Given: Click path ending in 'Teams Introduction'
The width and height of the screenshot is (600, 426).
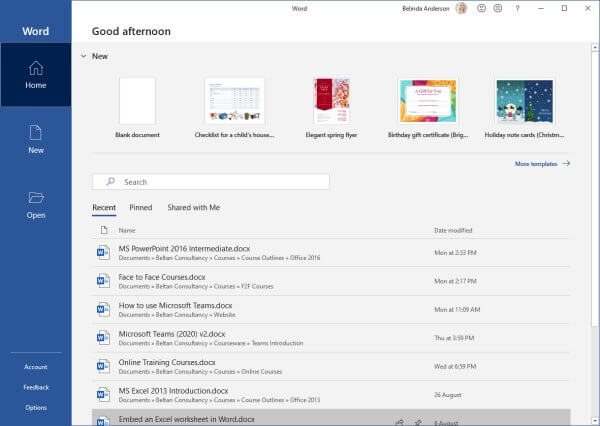Looking at the screenshot, I should click(211, 343).
